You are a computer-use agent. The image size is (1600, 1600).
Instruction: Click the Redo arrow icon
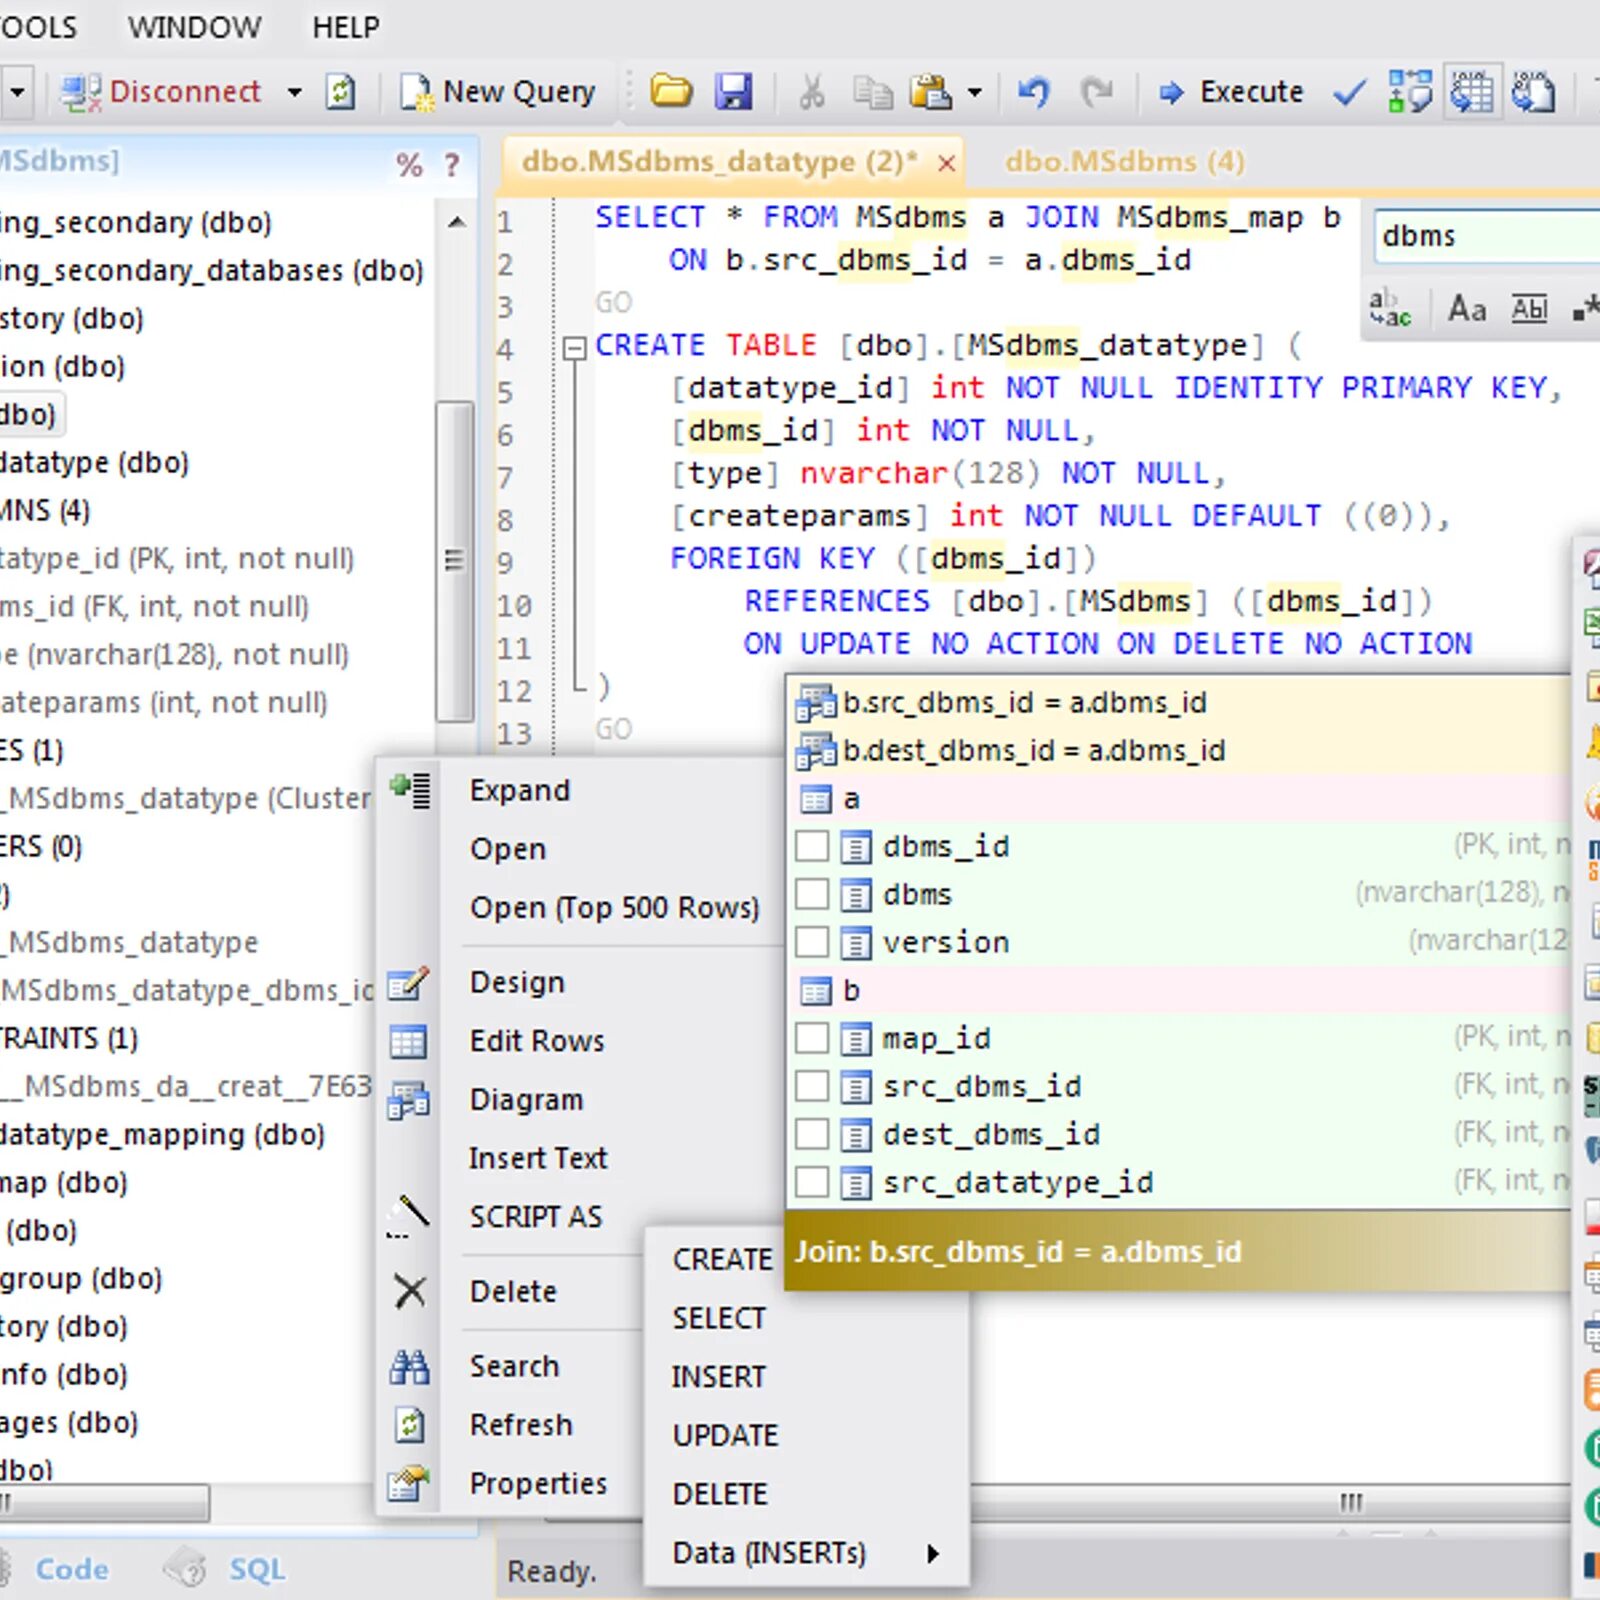tap(1095, 91)
